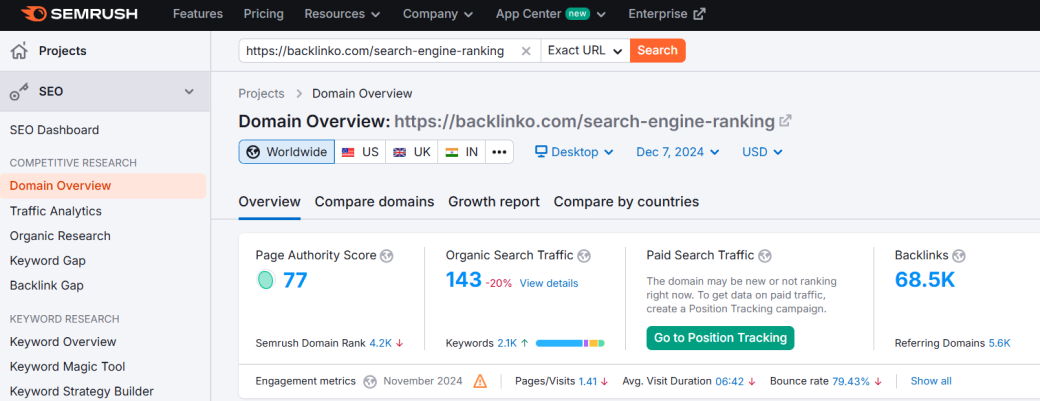The image size is (1040, 401).
Task: Click the Desktop monitor icon
Action: (541, 152)
